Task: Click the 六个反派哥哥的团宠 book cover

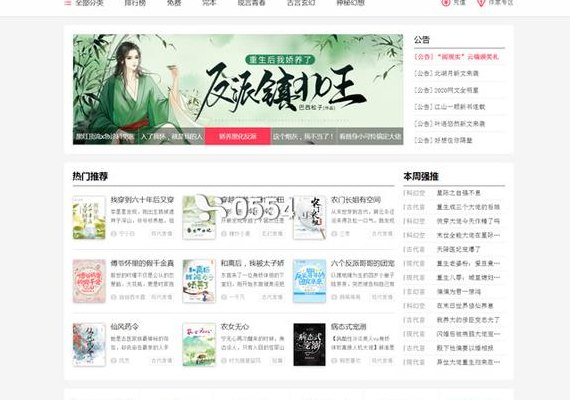Action: pos(309,281)
